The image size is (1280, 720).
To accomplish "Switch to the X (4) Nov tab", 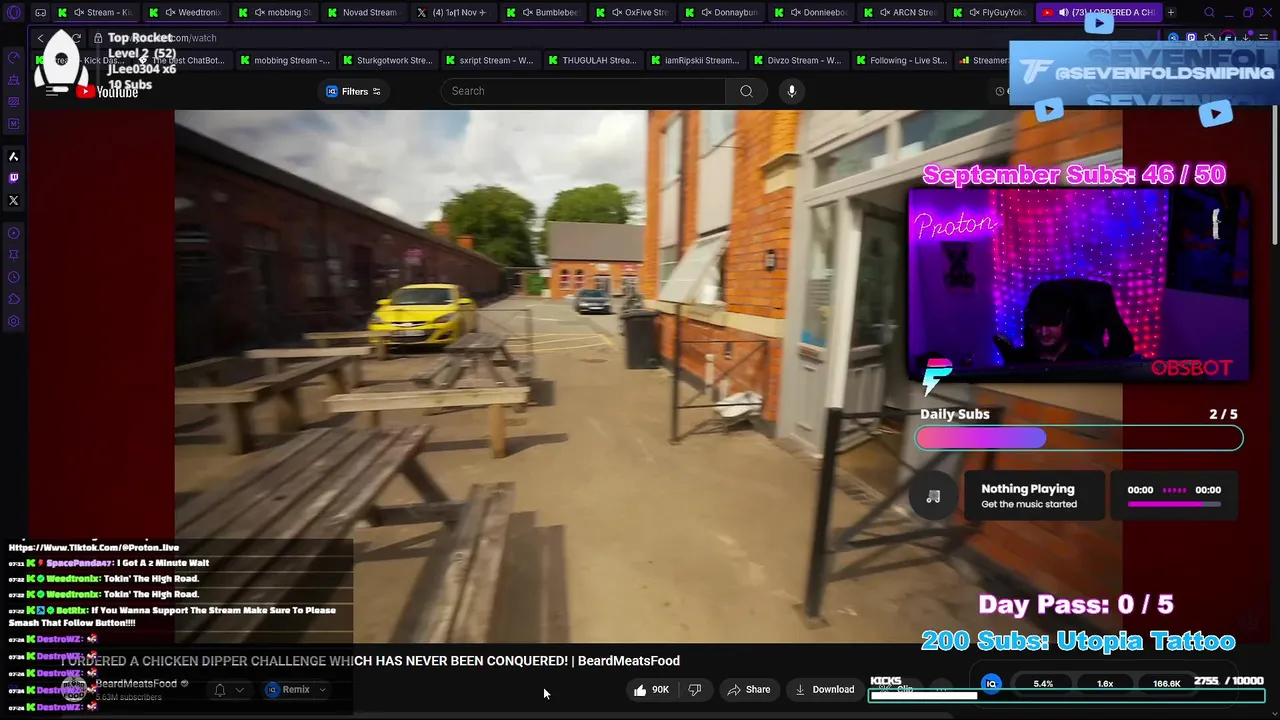I will [452, 13].
